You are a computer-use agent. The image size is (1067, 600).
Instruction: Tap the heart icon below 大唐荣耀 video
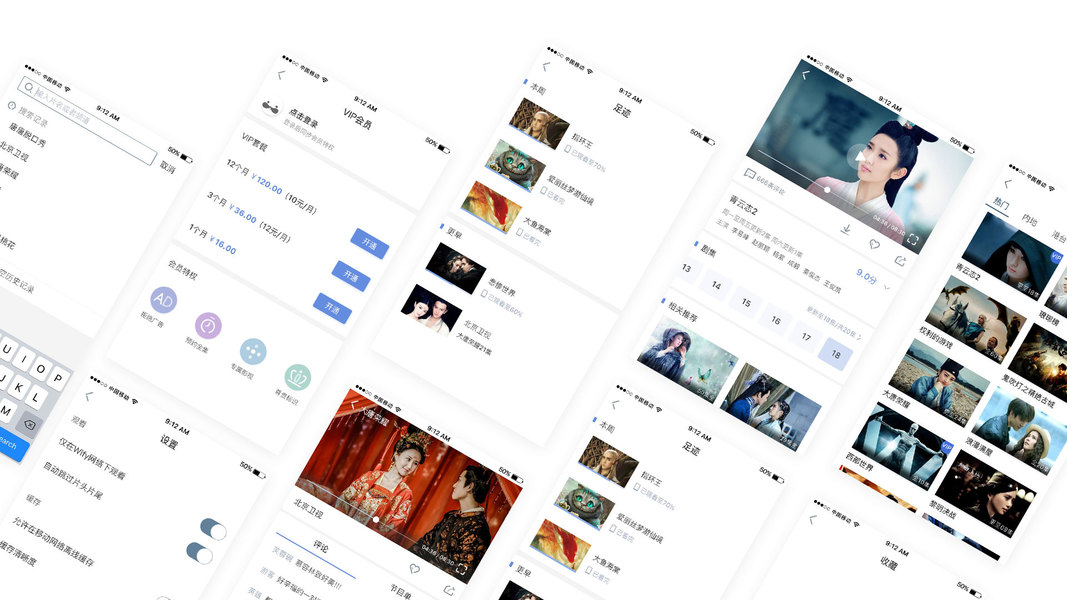point(414,568)
